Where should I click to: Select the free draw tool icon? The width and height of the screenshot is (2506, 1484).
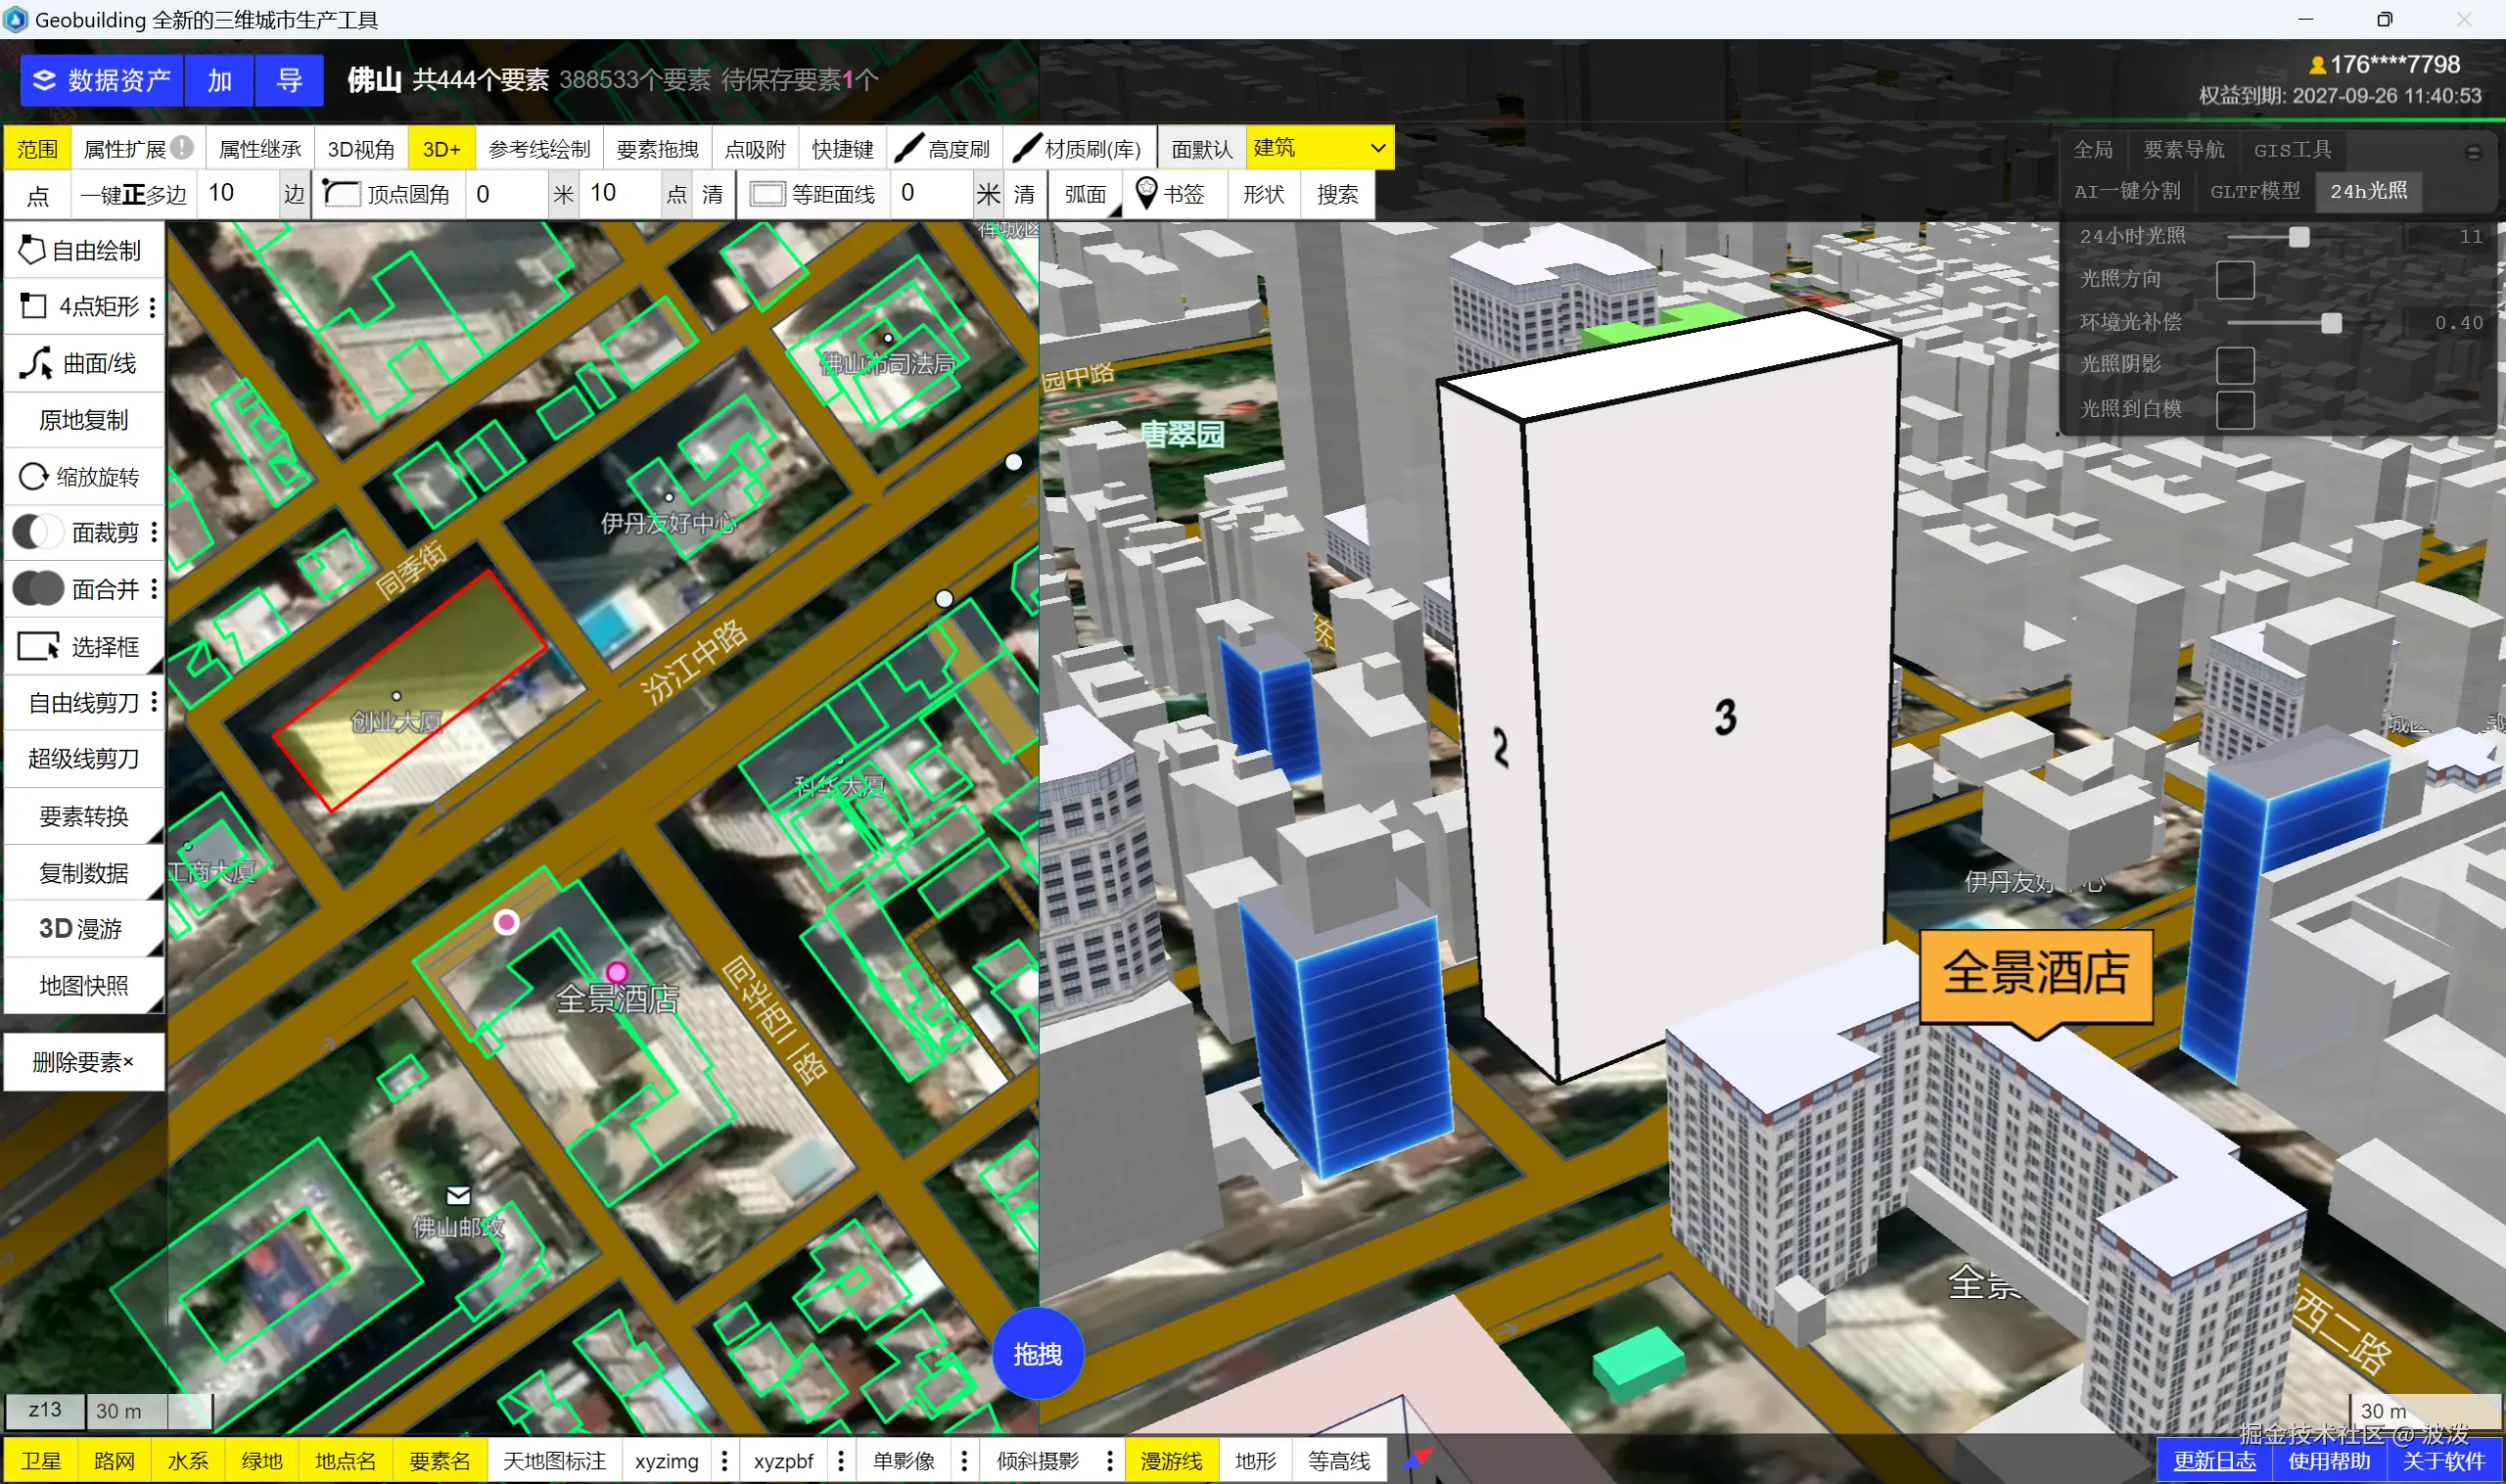32,250
